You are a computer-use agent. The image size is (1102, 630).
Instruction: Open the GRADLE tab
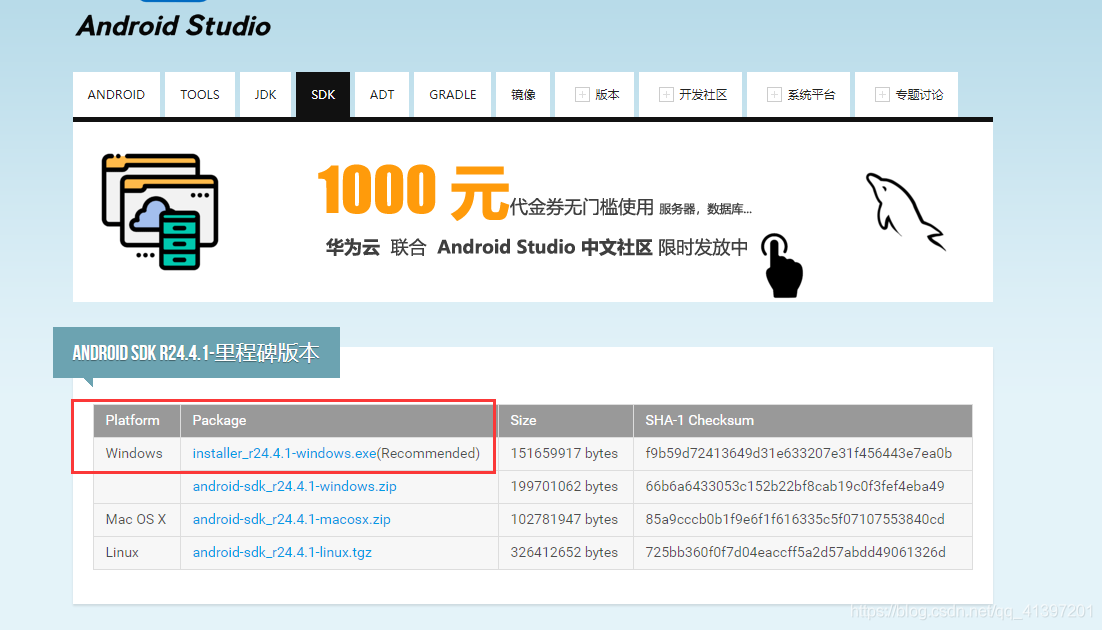point(453,94)
